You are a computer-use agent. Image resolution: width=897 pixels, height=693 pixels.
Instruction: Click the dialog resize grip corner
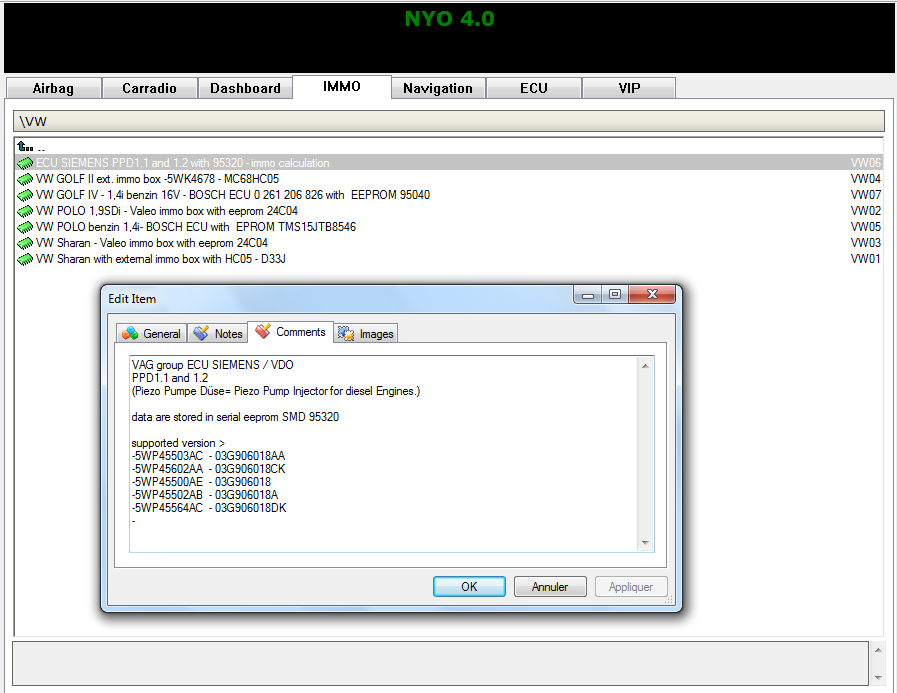[669, 600]
